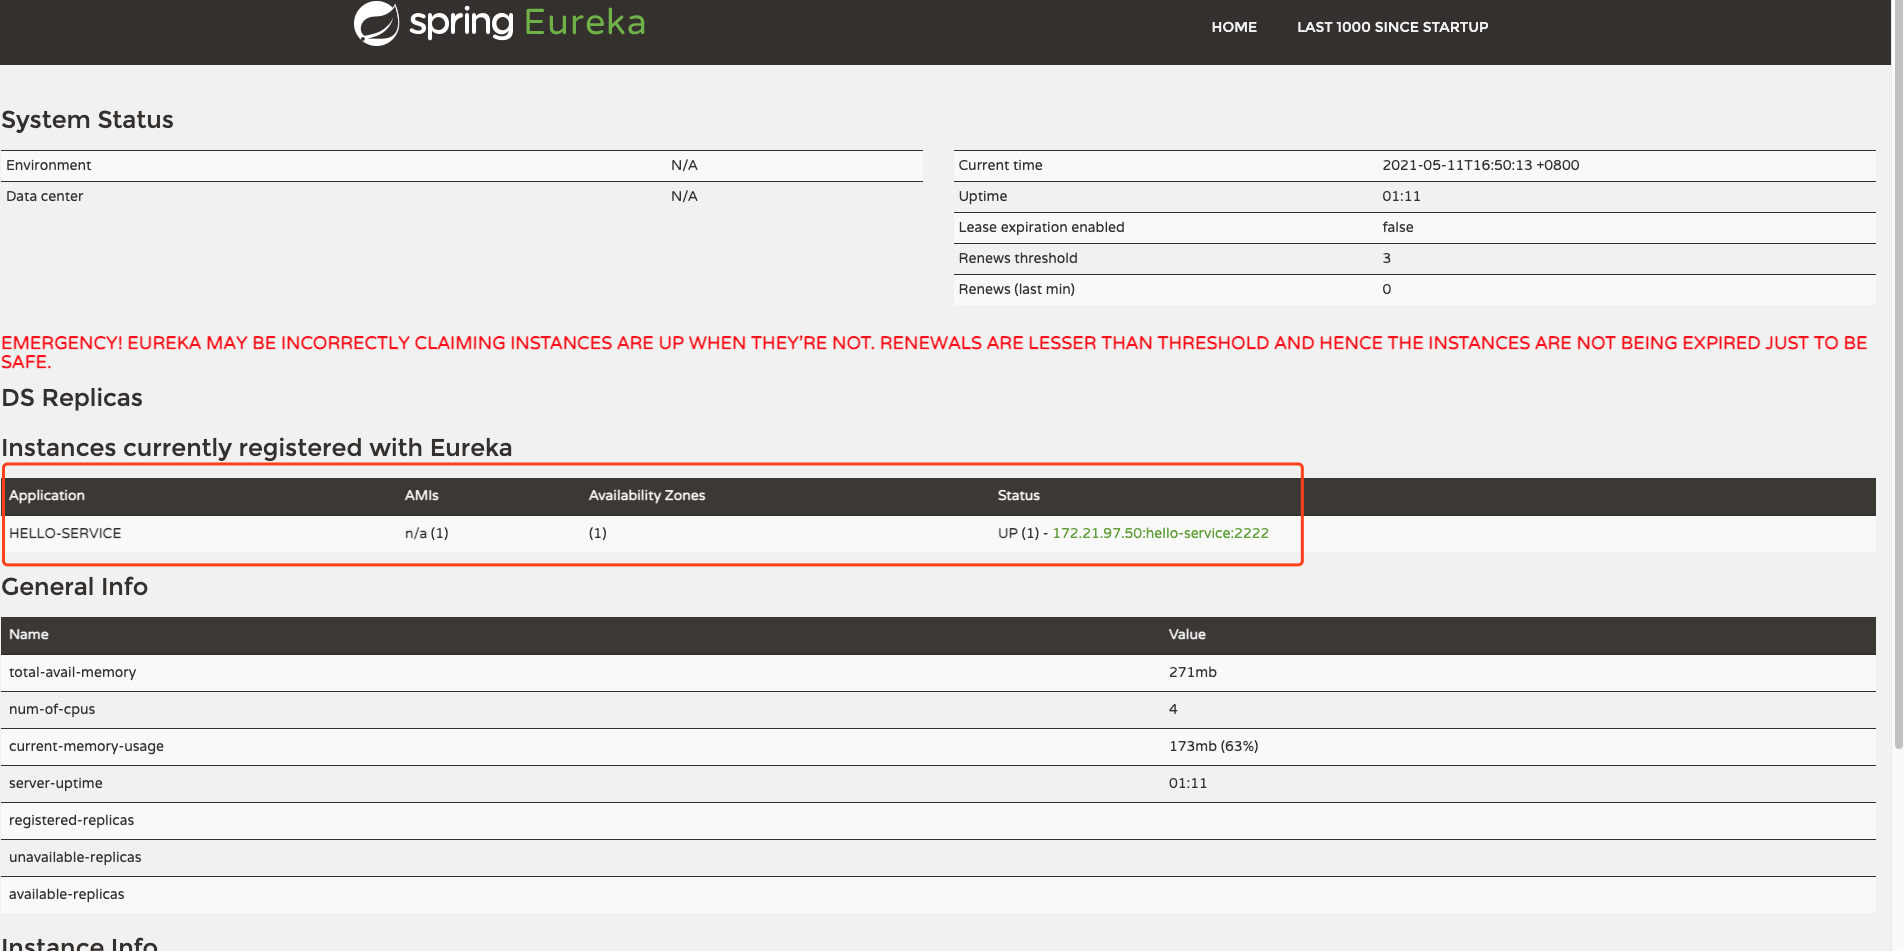This screenshot has height=951, width=1904.
Task: Select the 2021-05-11T16:50:13 +0800 timestamp value
Action: pyautogui.click(x=1480, y=165)
